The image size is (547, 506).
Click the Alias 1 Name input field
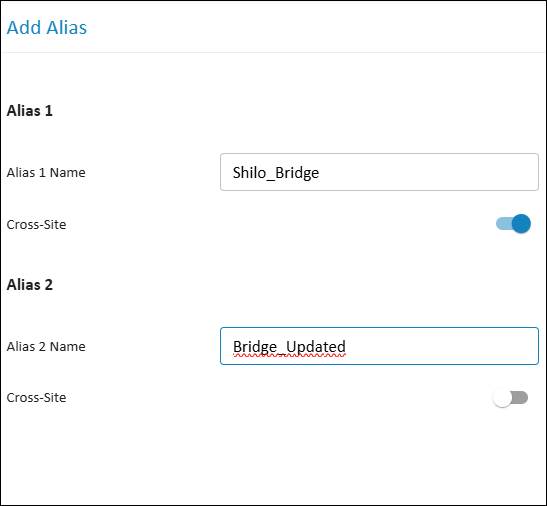pyautogui.click(x=379, y=172)
